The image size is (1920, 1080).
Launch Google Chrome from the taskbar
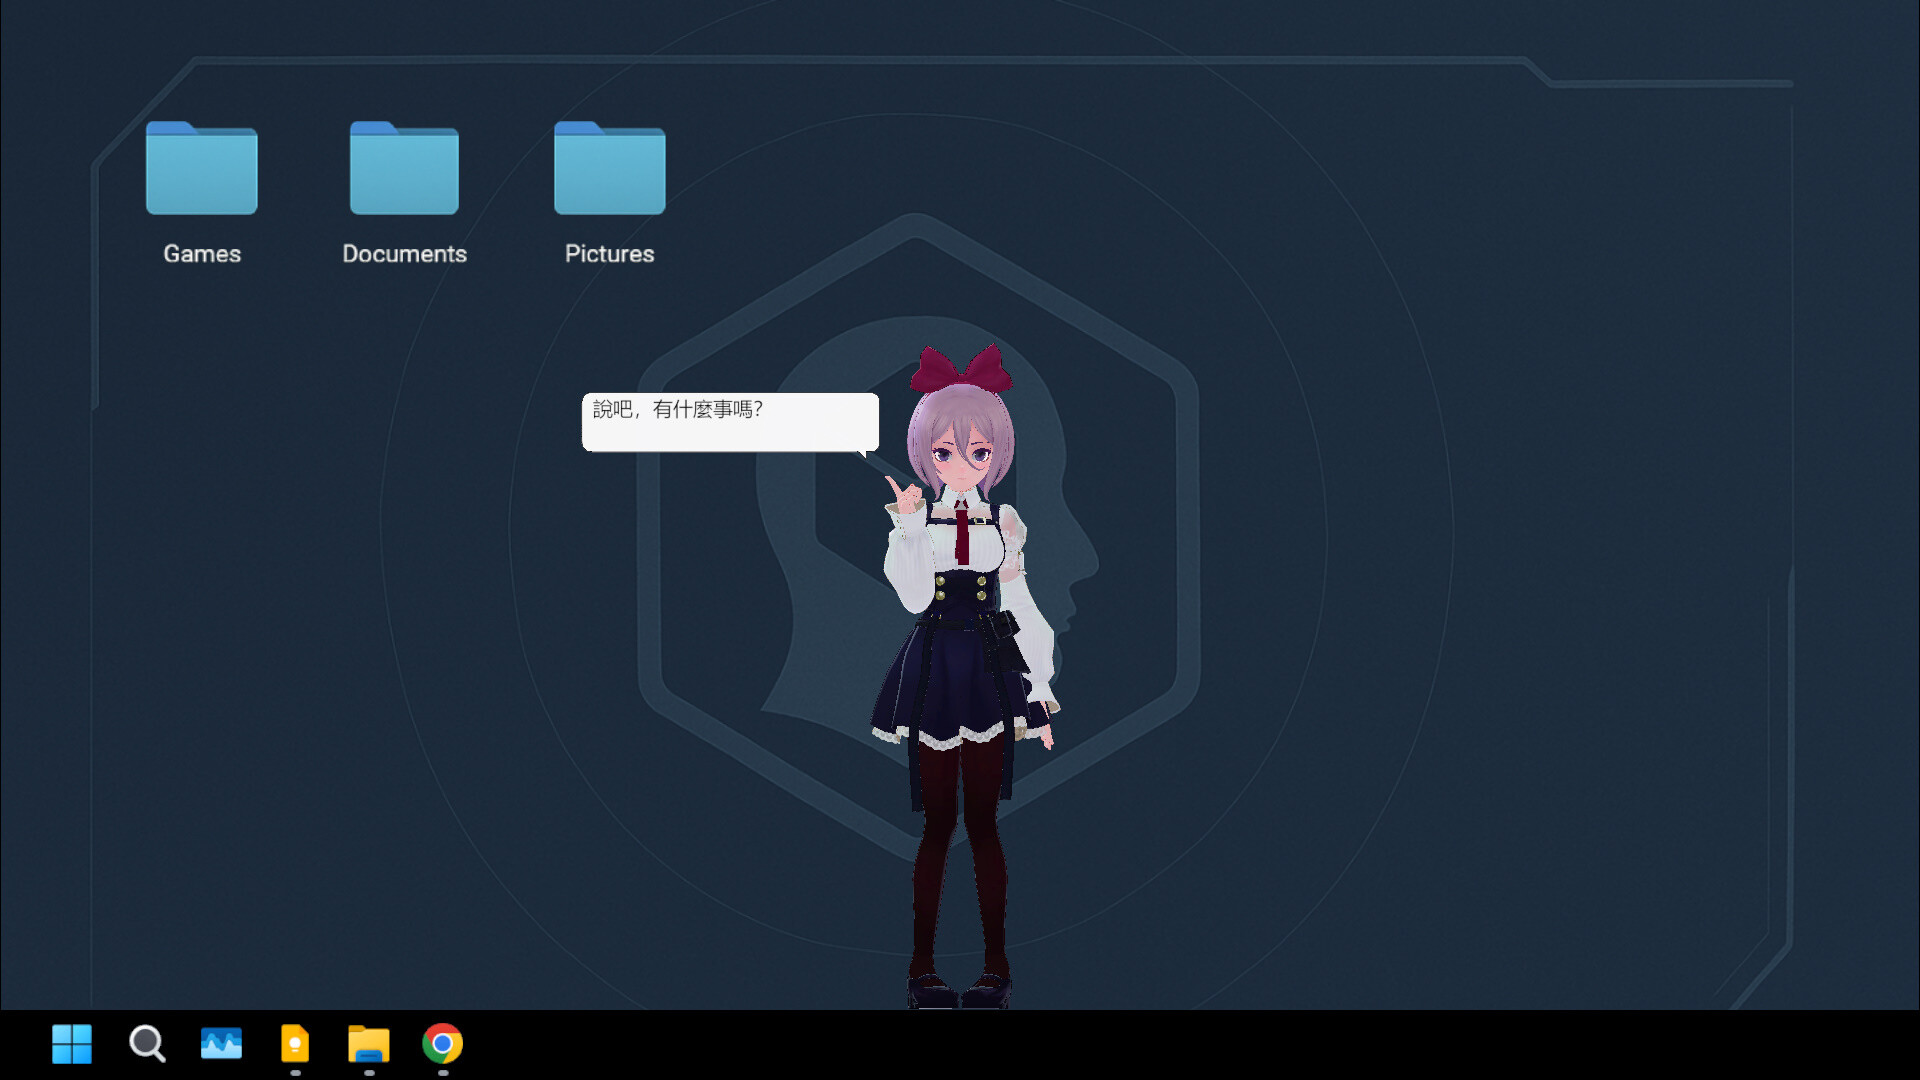[x=441, y=1045]
